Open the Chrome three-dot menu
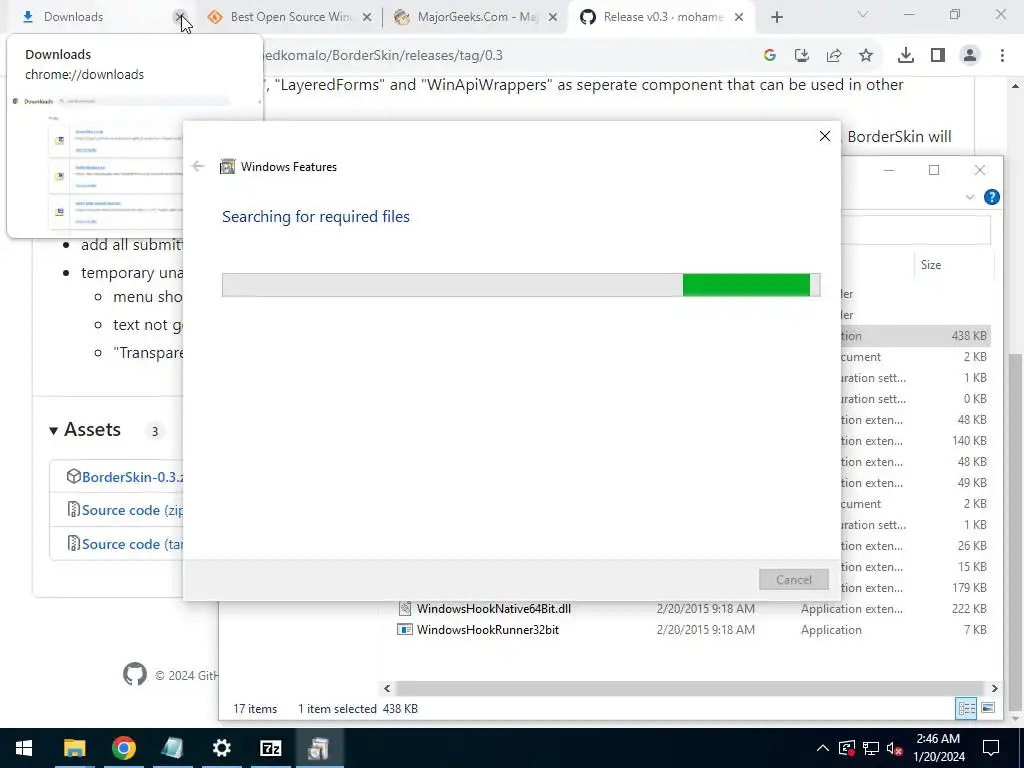Viewport: 1024px width, 768px height. coord(1002,56)
